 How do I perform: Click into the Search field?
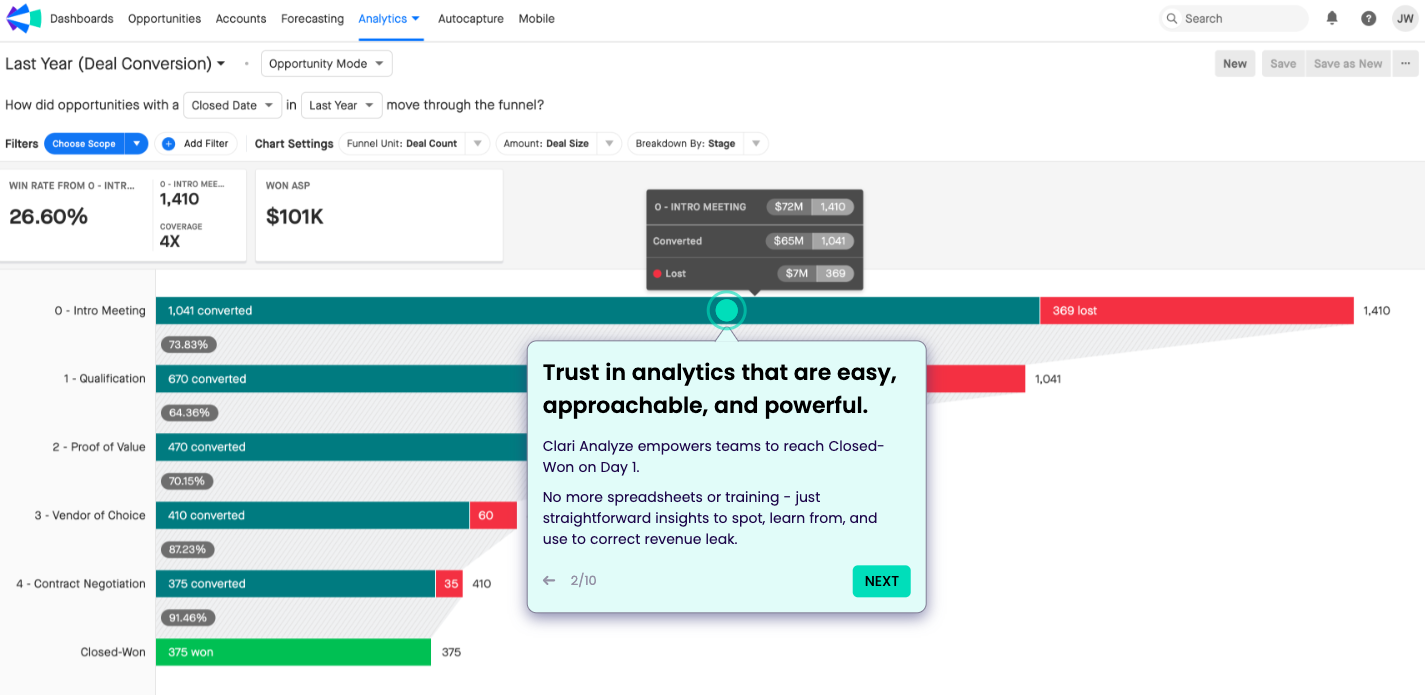tap(1234, 18)
